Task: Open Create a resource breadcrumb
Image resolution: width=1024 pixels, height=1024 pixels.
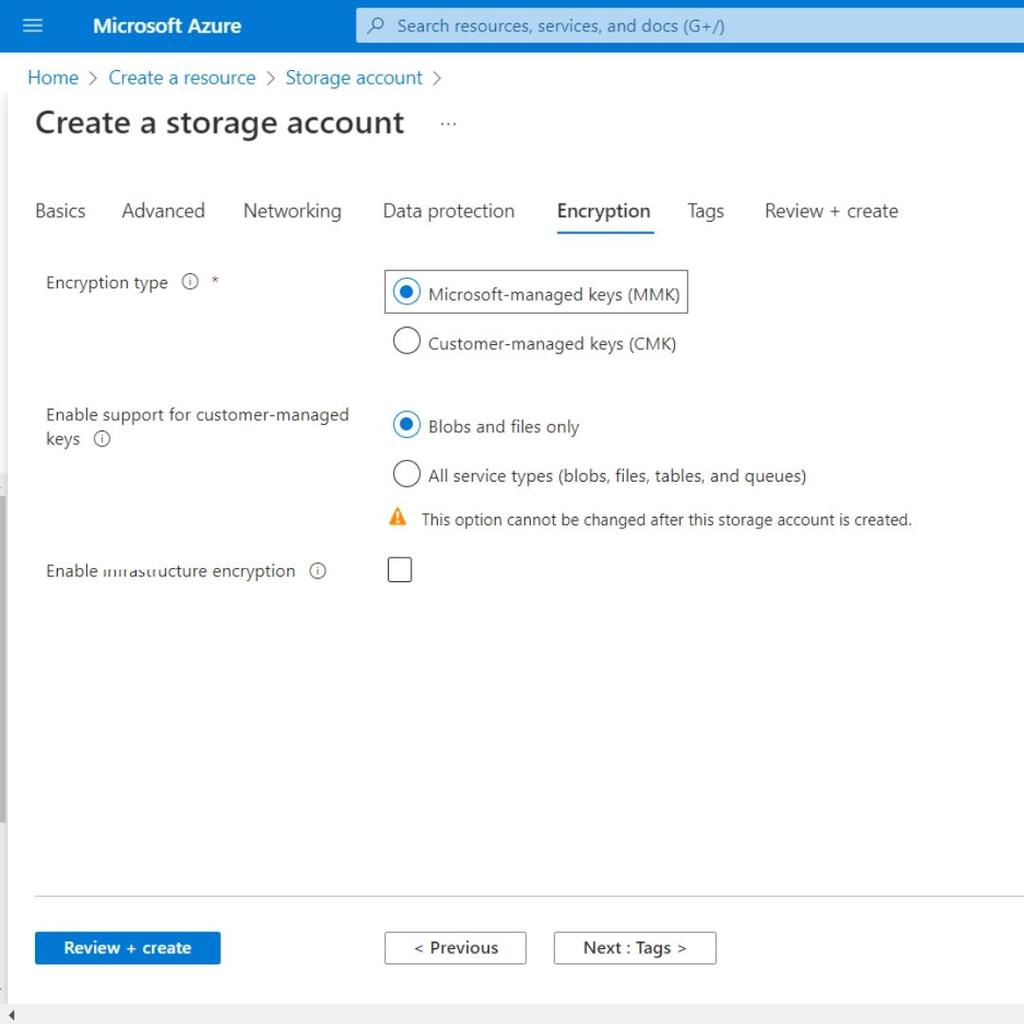Action: 182,78
